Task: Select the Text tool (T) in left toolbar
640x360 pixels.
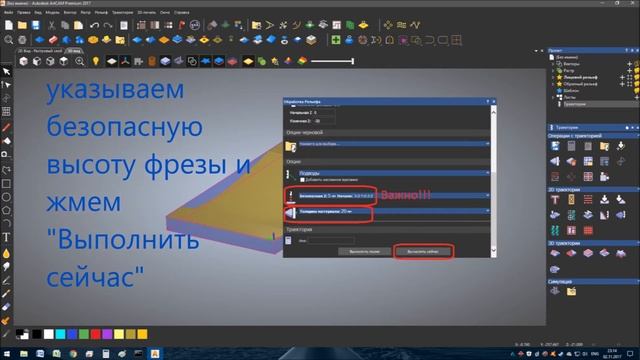Action: coord(6,238)
